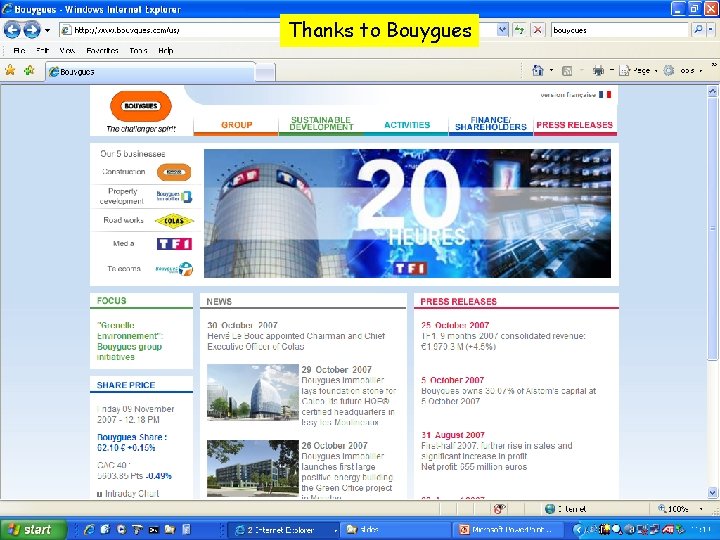Viewport: 720px width, 540px height.
Task: Click the TF1 20 Heures banner image
Action: click(x=407, y=214)
